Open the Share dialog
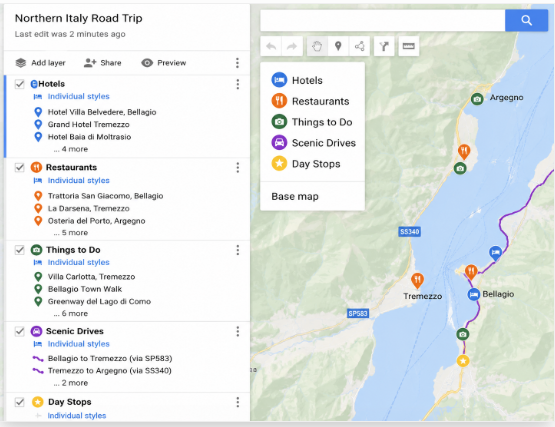The height and width of the screenshot is (427, 555). (103, 63)
